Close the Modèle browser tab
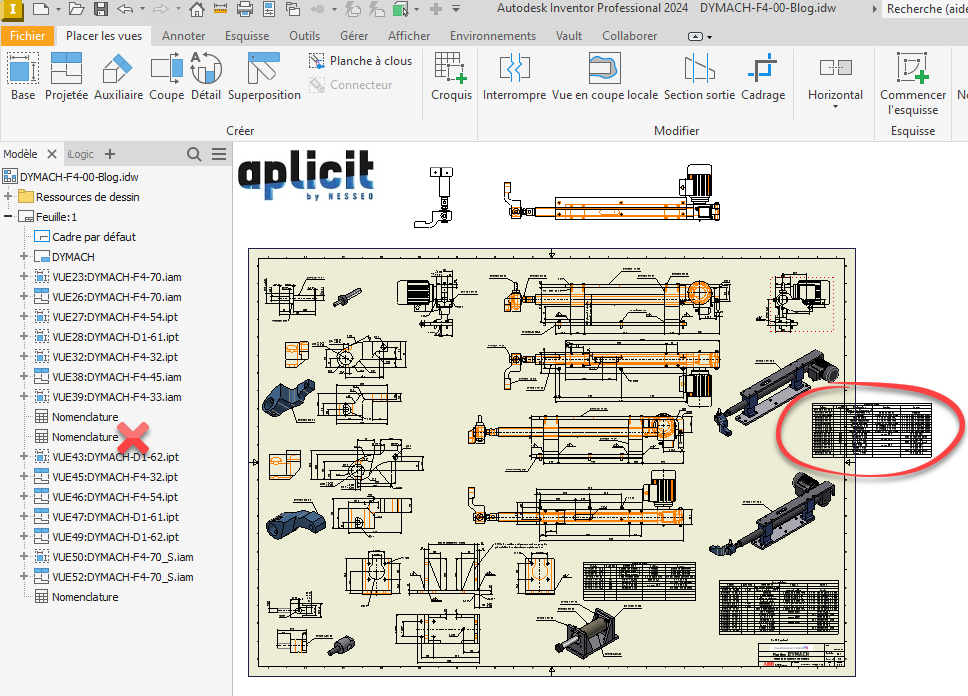The height and width of the screenshot is (696, 968). pyautogui.click(x=52, y=154)
